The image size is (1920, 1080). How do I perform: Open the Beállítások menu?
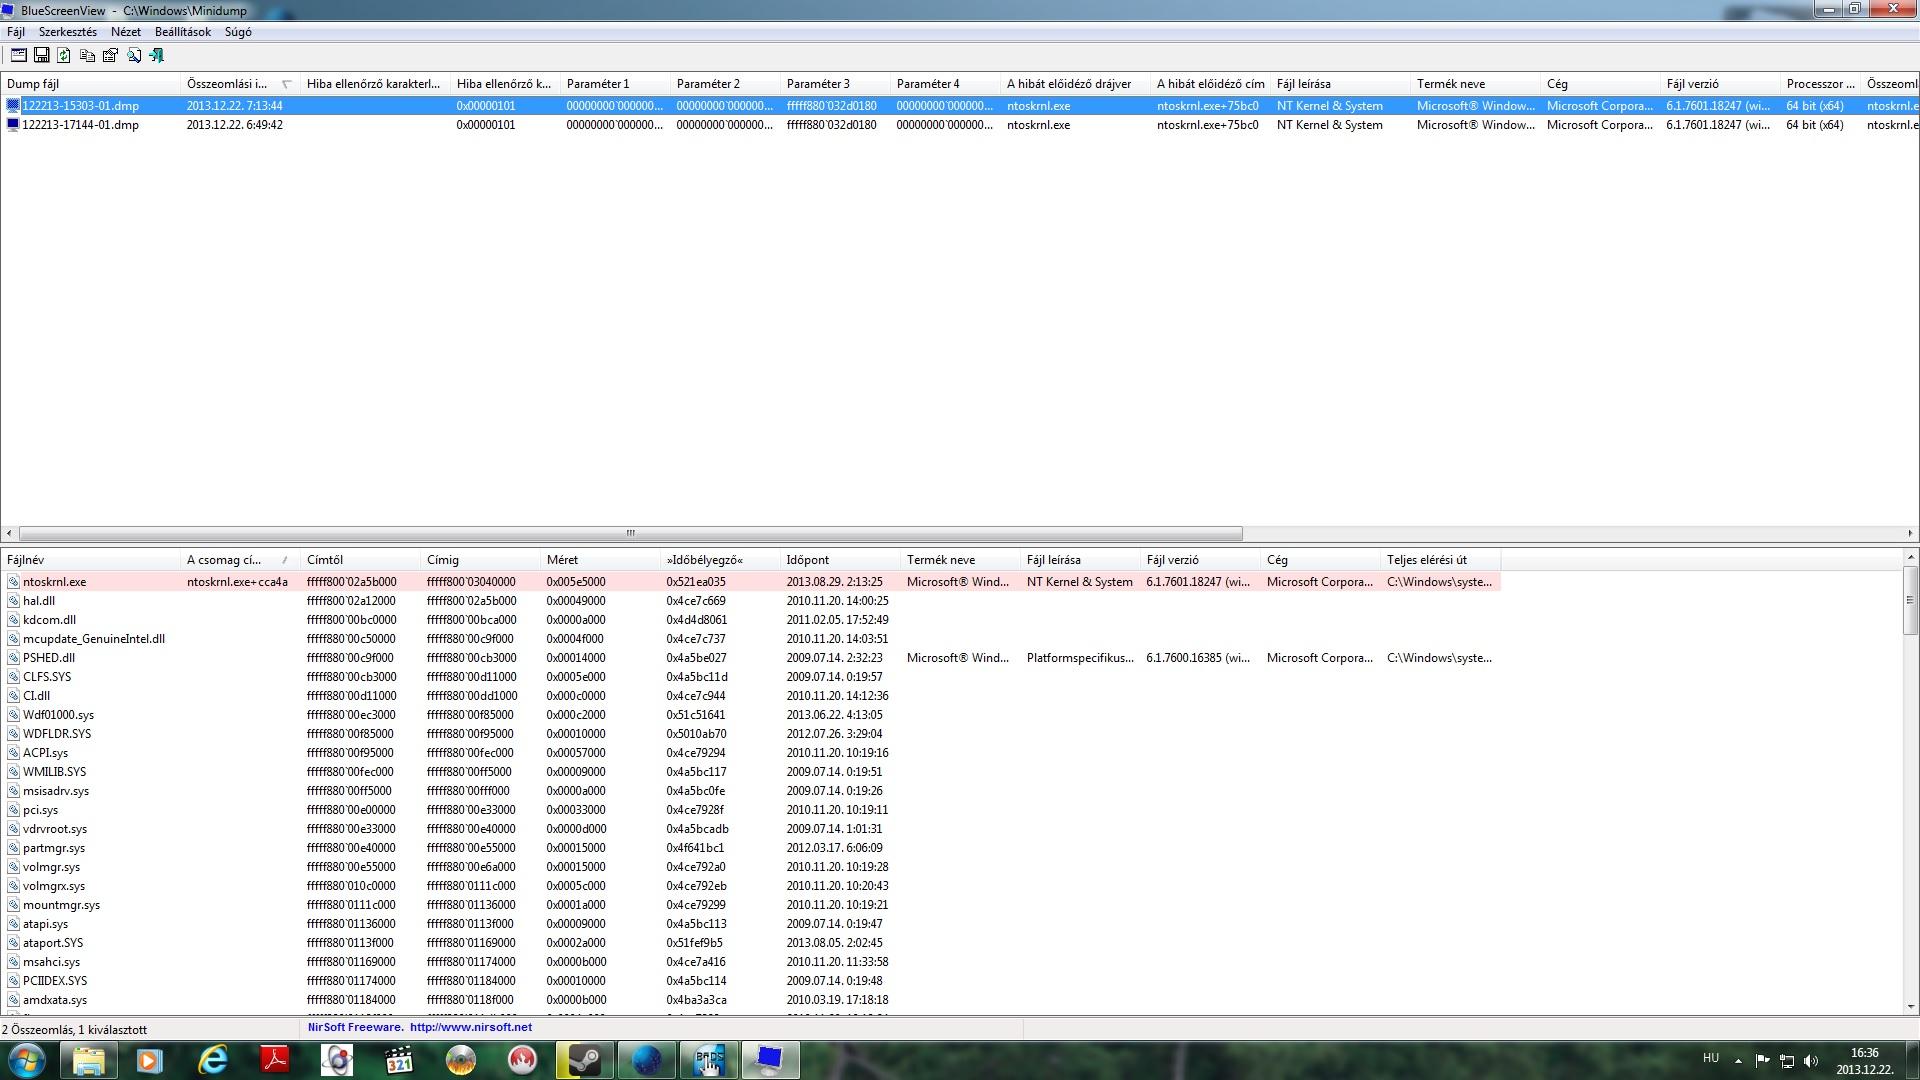[x=183, y=32]
